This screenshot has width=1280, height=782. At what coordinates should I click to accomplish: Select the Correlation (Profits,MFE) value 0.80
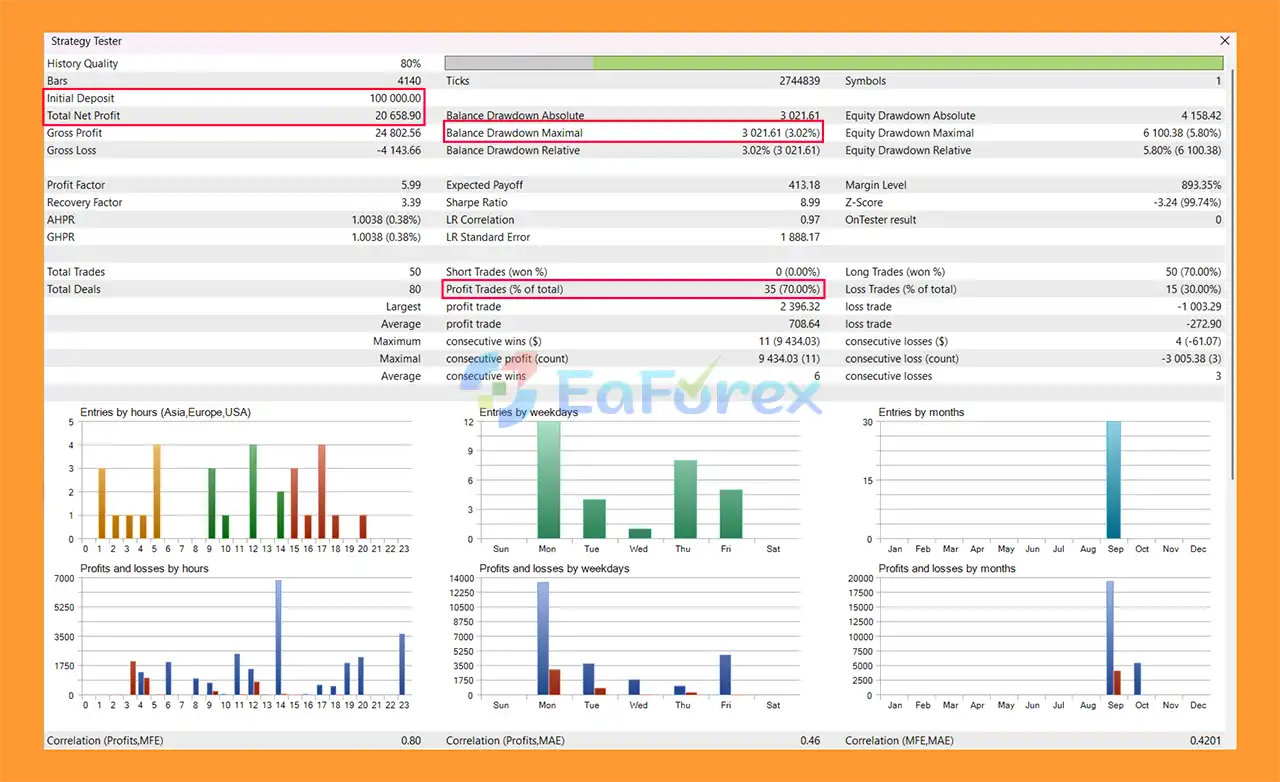click(410, 741)
